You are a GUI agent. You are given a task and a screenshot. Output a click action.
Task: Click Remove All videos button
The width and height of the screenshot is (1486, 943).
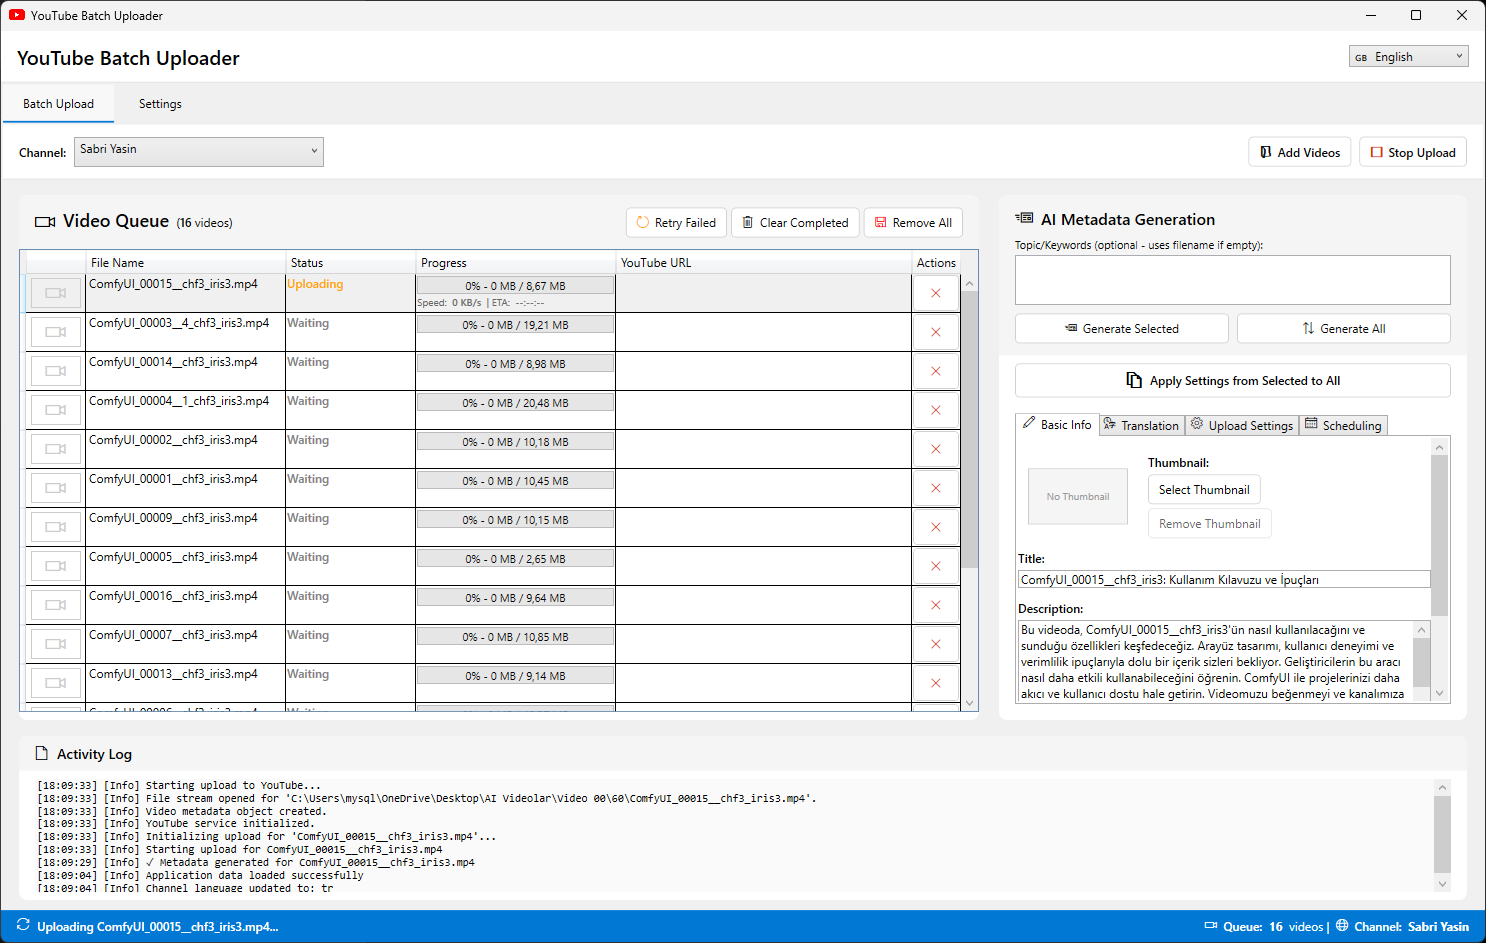tap(913, 223)
